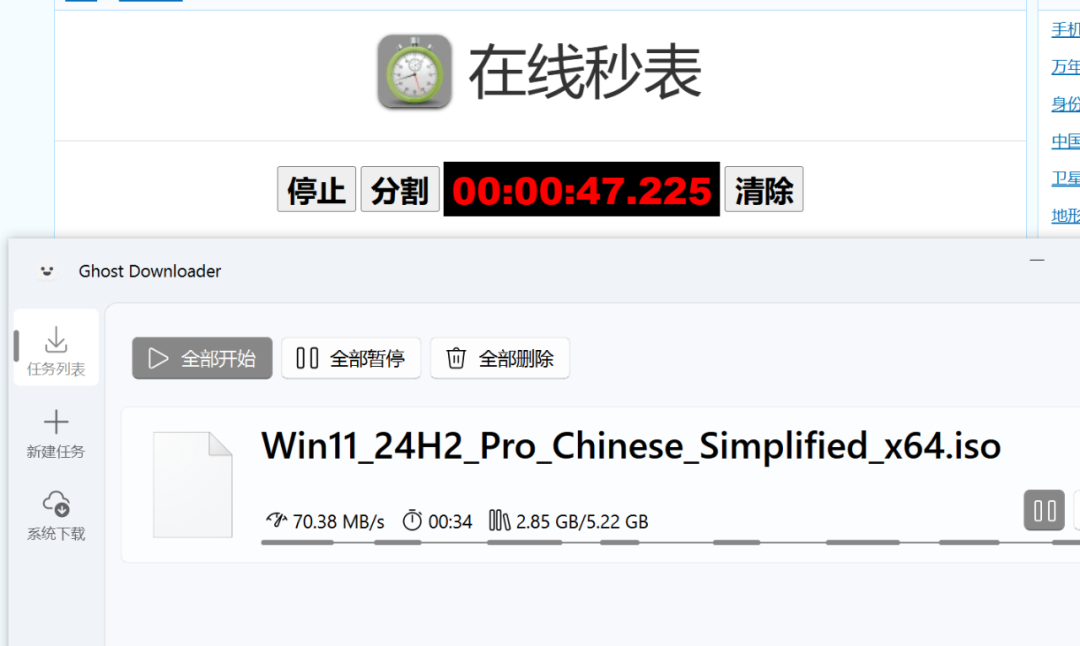Open the 系统下载 cloud download icon
Screen dimensions: 1080x646
[x=56, y=503]
